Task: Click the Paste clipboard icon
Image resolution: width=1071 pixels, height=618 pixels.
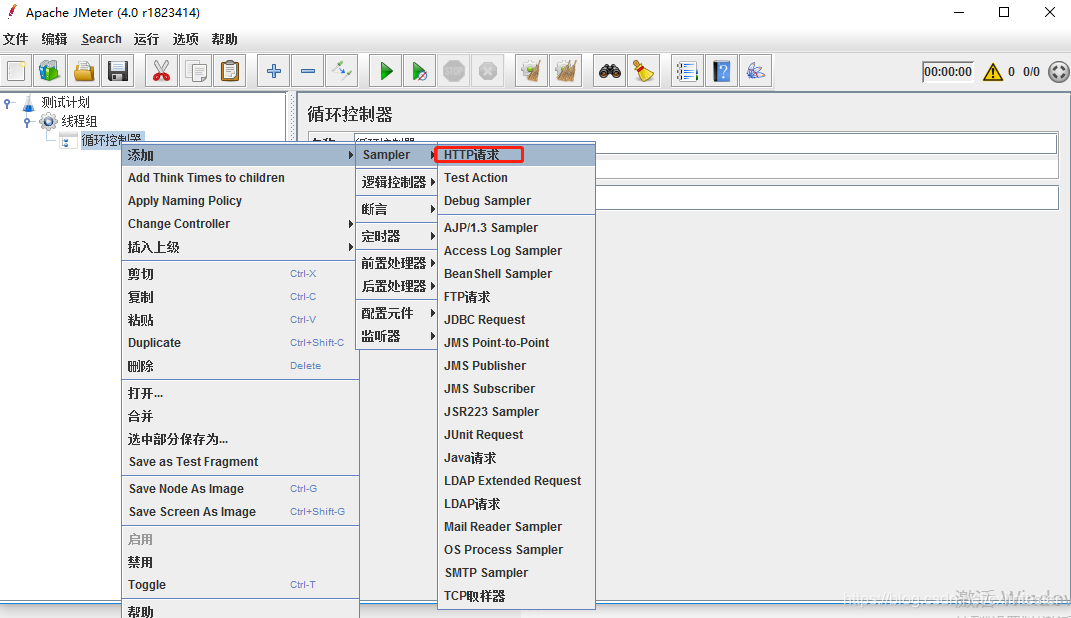Action: point(230,71)
